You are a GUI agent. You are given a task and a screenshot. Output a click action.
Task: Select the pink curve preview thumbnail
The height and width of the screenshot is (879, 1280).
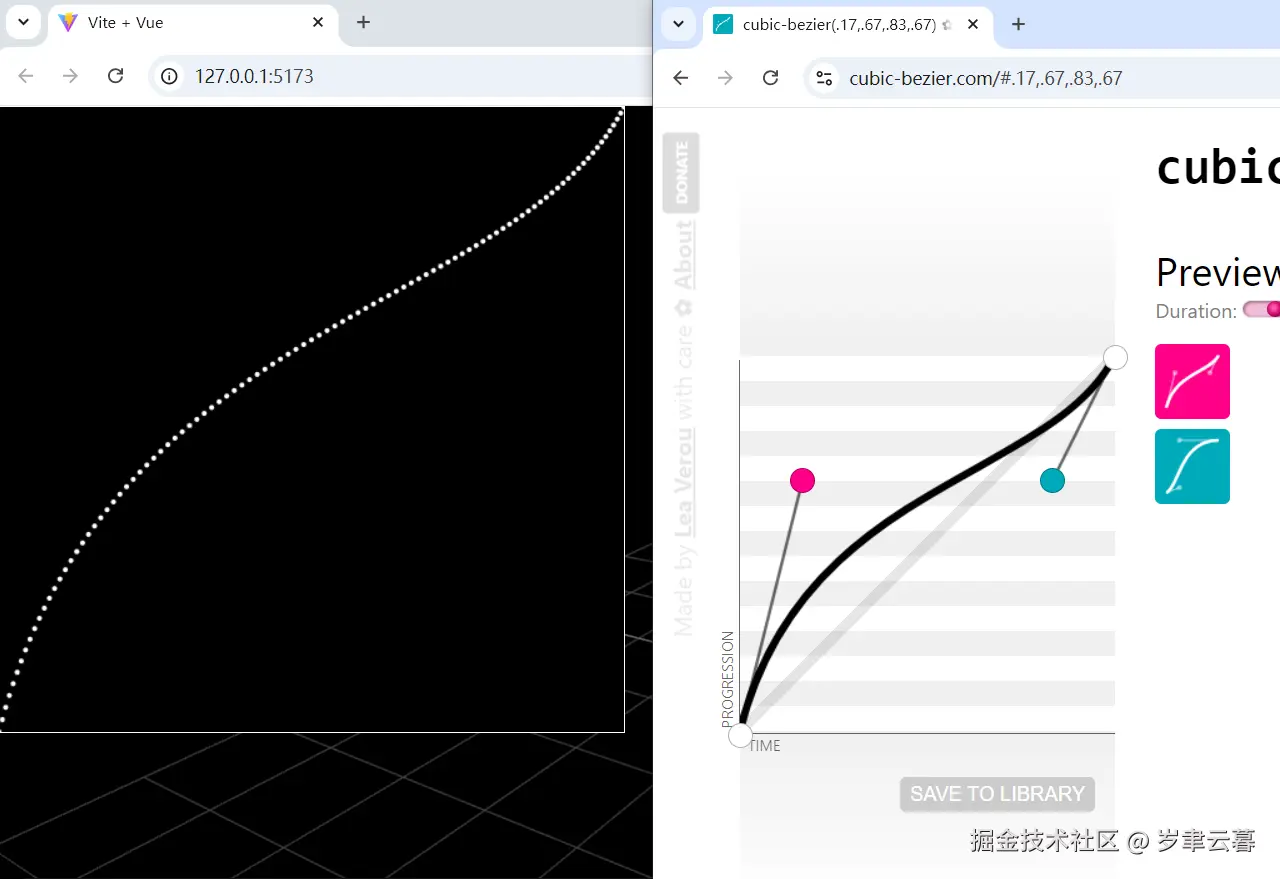point(1192,381)
